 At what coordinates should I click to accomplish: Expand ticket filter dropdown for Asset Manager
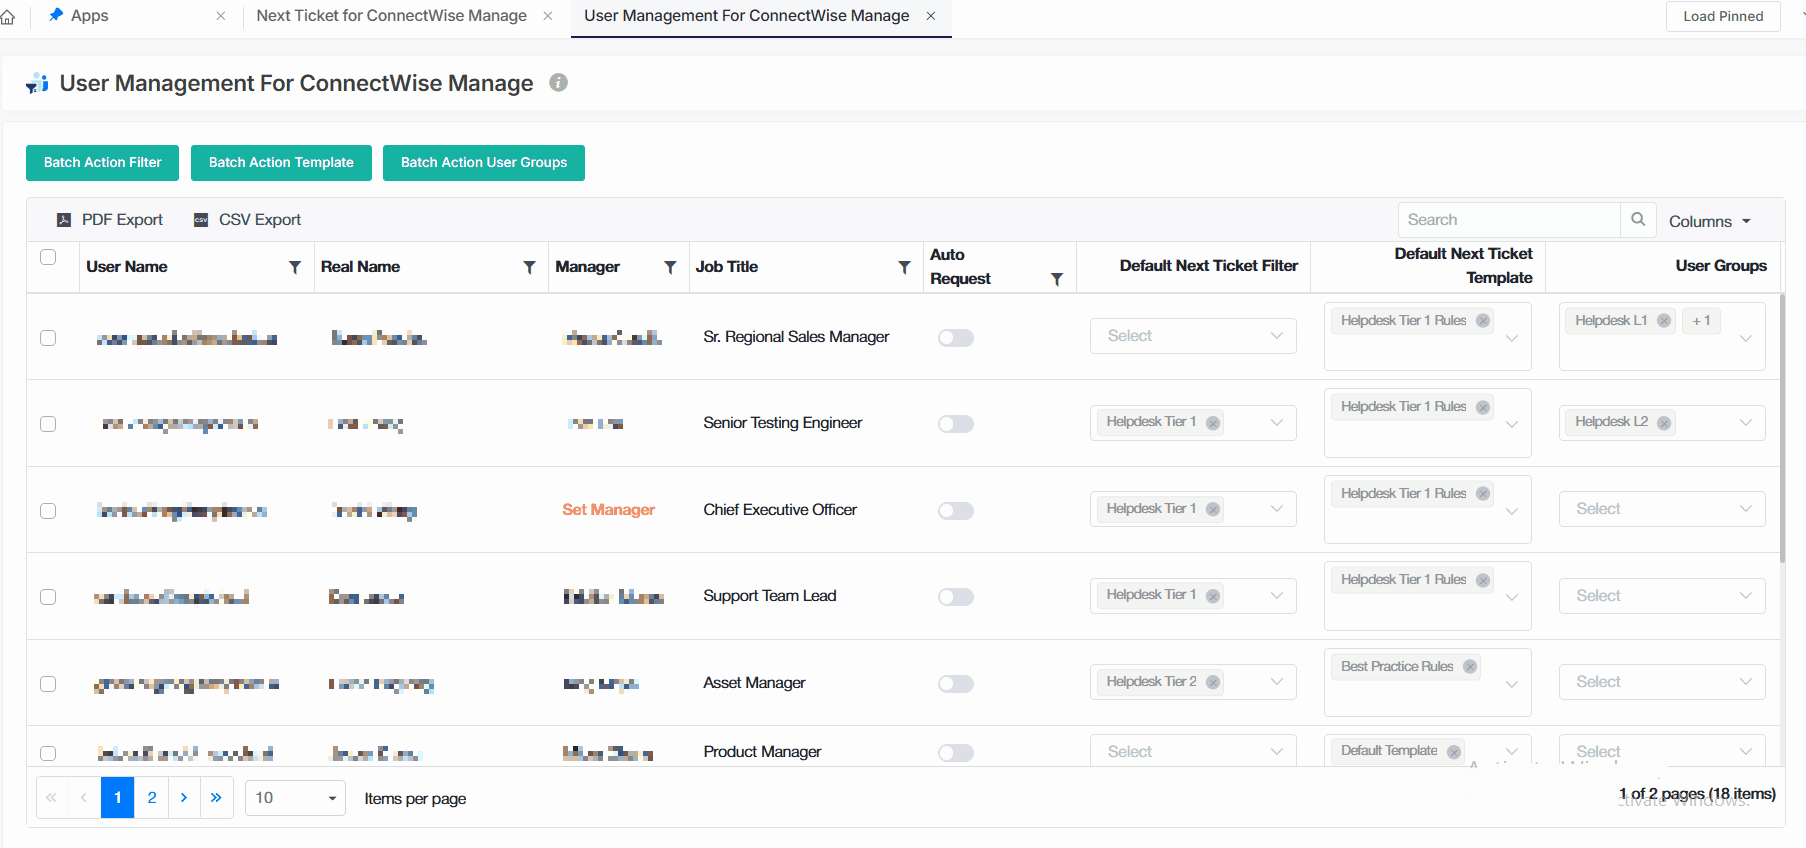1277,682
